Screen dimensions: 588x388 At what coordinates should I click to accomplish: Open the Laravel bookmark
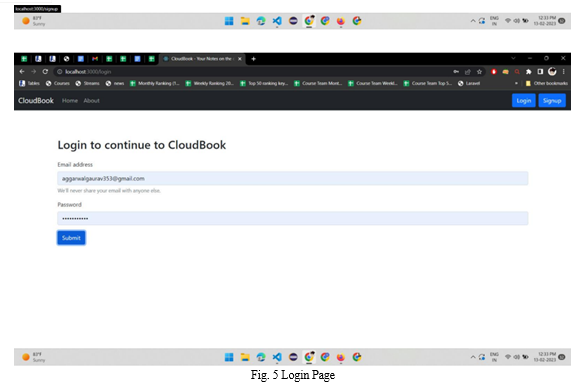[x=469, y=83]
